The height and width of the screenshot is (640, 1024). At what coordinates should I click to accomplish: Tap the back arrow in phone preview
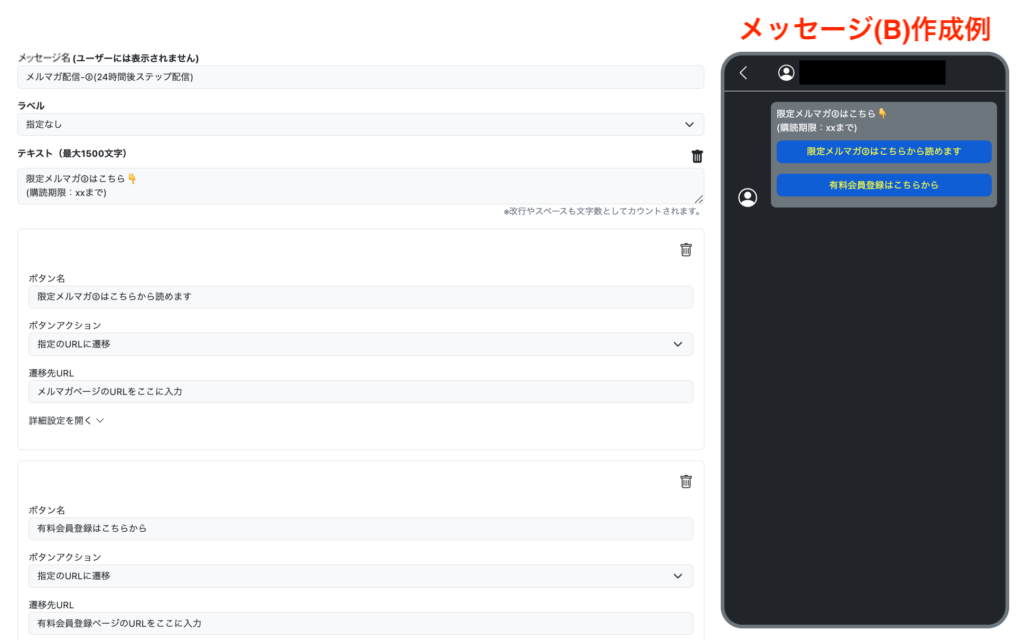click(743, 72)
